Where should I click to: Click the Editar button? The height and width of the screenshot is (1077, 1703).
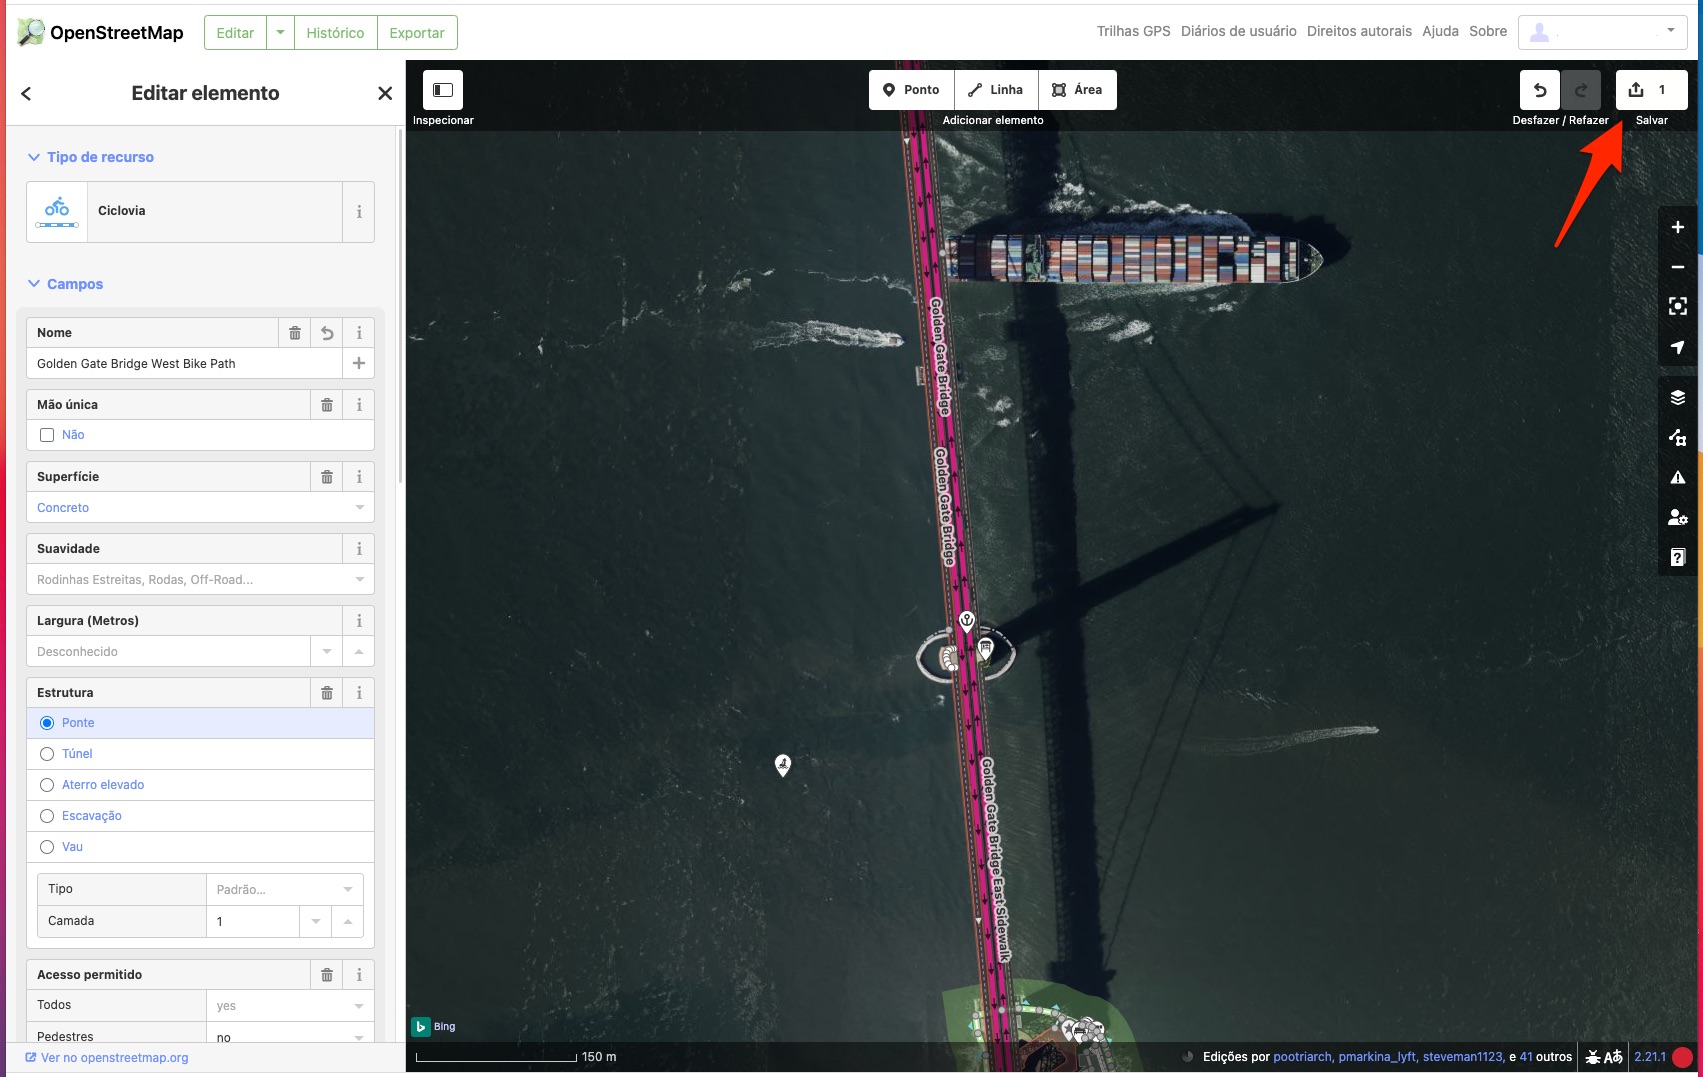click(236, 33)
